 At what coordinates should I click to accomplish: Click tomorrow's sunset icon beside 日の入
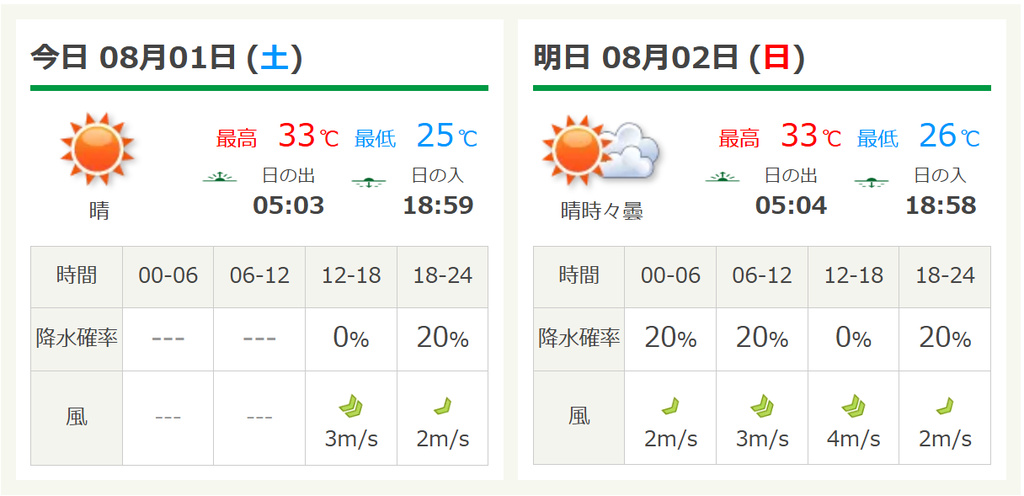(x=871, y=182)
